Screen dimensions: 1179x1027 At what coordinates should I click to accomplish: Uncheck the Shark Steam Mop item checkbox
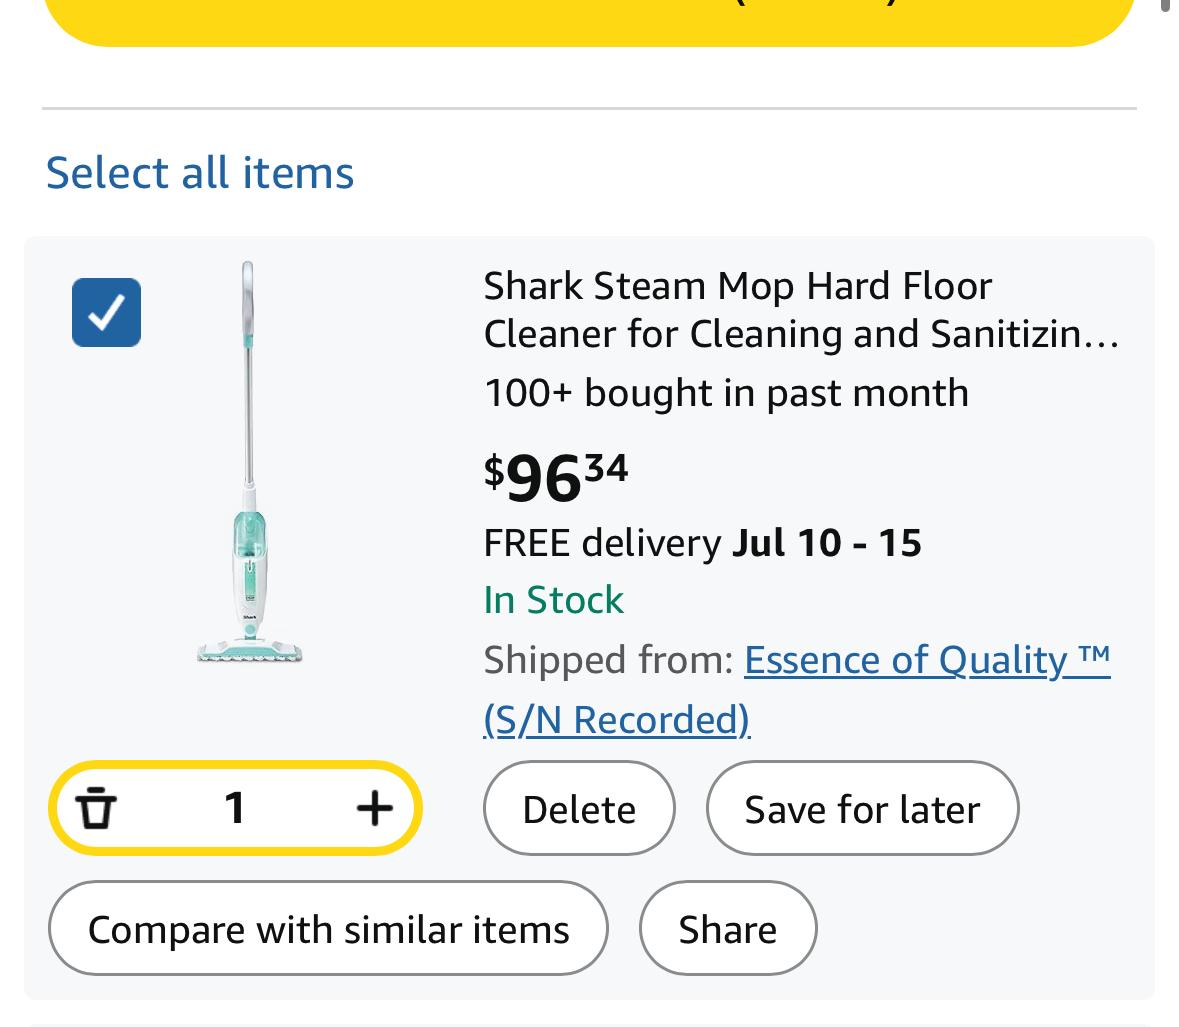tap(106, 312)
